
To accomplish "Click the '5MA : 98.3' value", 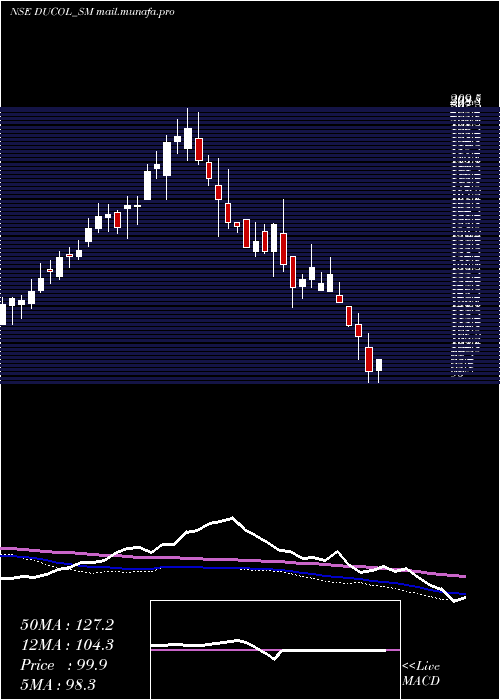I will click(x=58, y=685).
